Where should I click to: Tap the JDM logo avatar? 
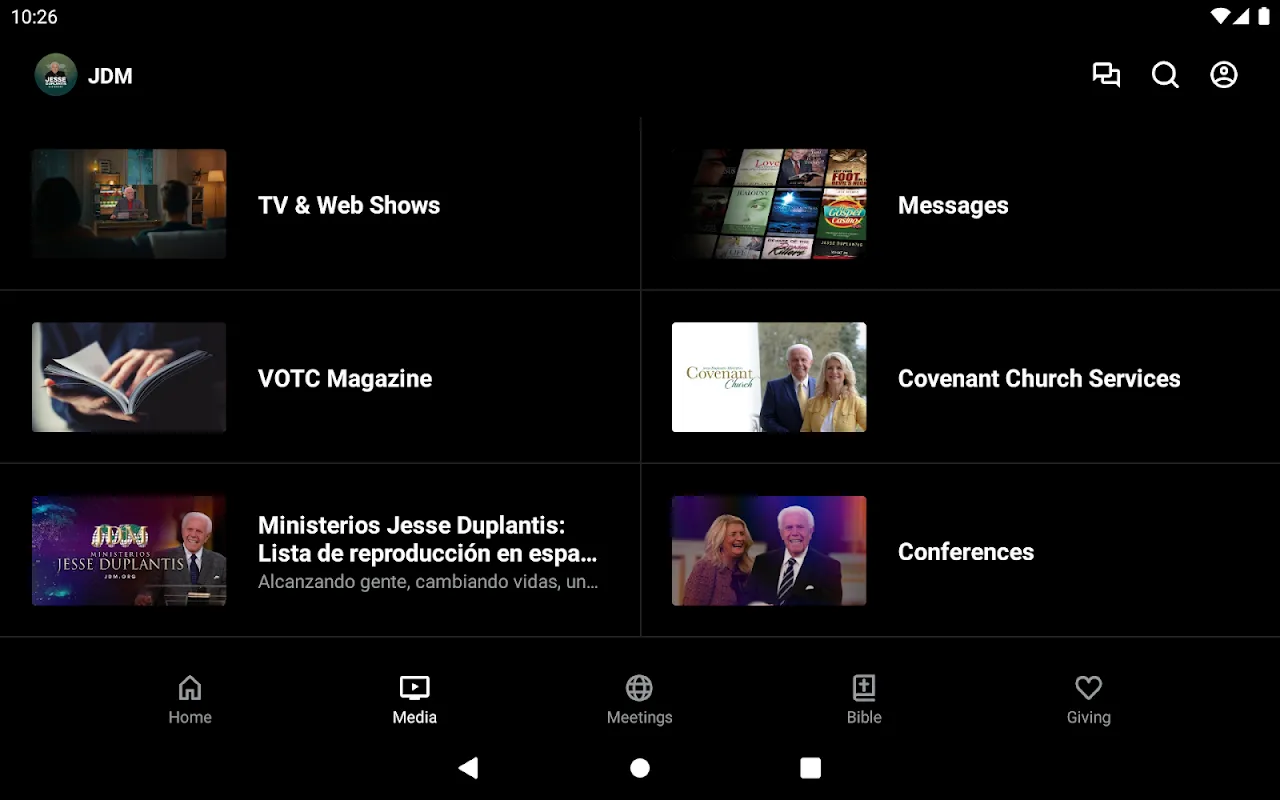click(x=56, y=75)
